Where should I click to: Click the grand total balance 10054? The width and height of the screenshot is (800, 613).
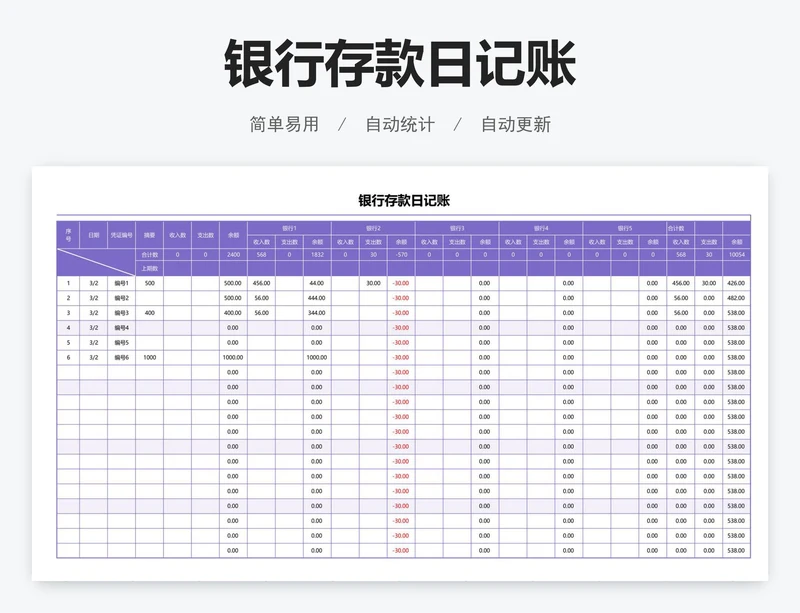[737, 254]
